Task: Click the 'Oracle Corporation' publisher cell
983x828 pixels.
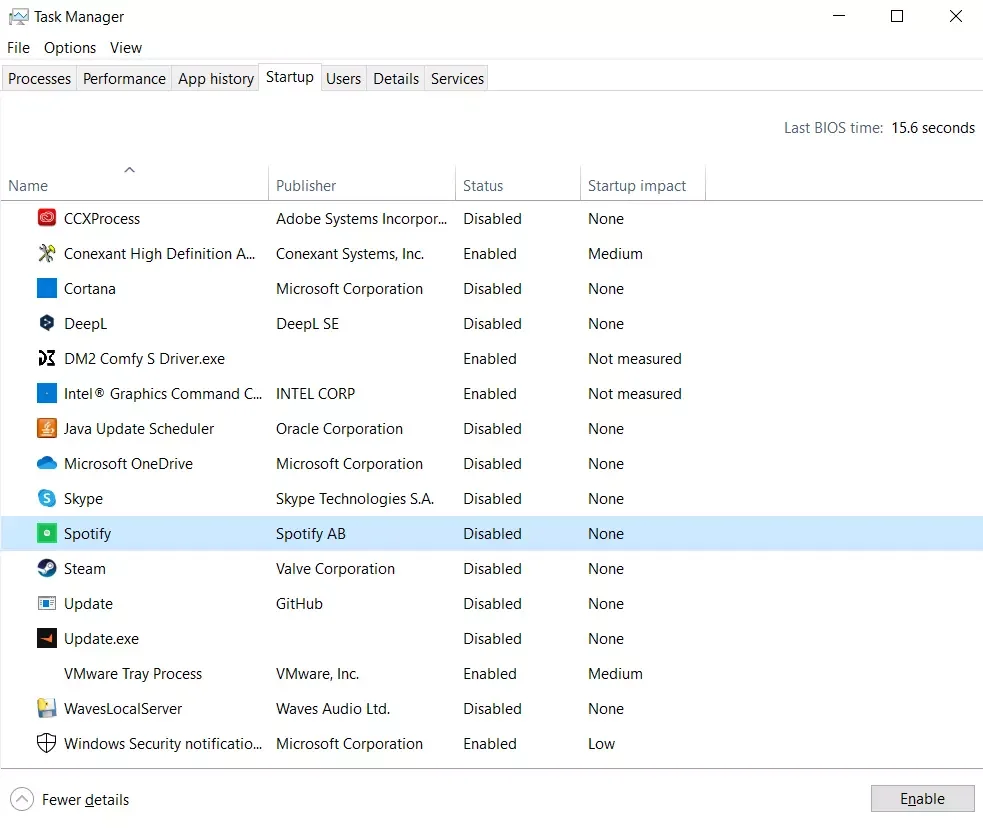Action: tap(339, 429)
